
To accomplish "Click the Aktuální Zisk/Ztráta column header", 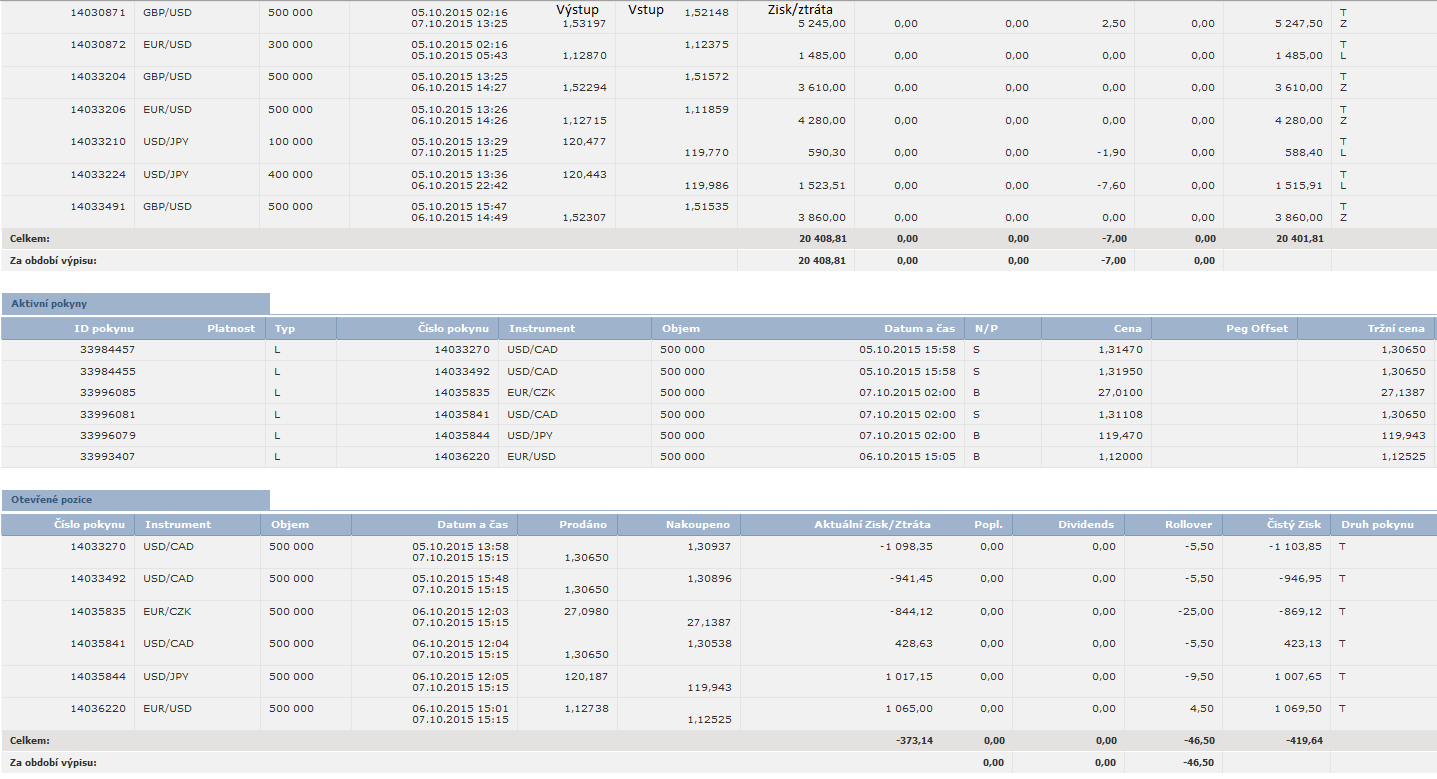I will [873, 524].
